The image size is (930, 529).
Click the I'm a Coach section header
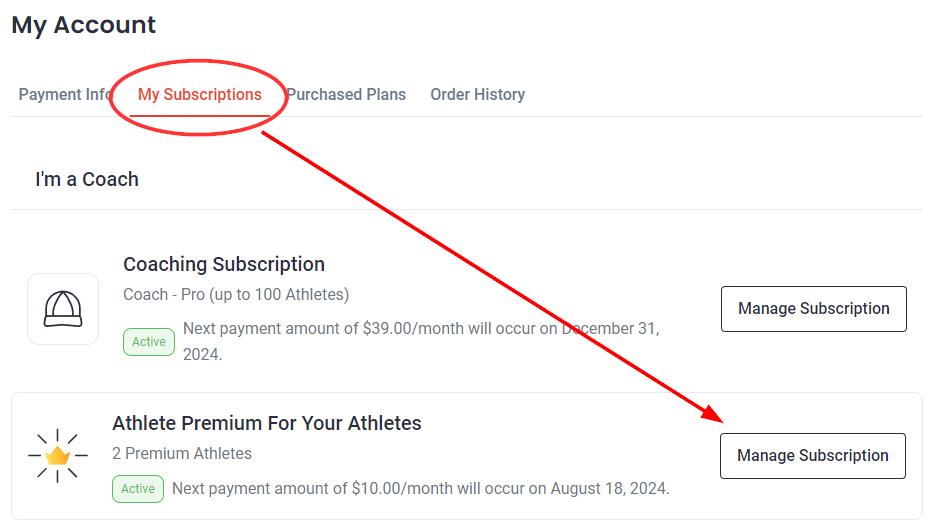coord(87,179)
